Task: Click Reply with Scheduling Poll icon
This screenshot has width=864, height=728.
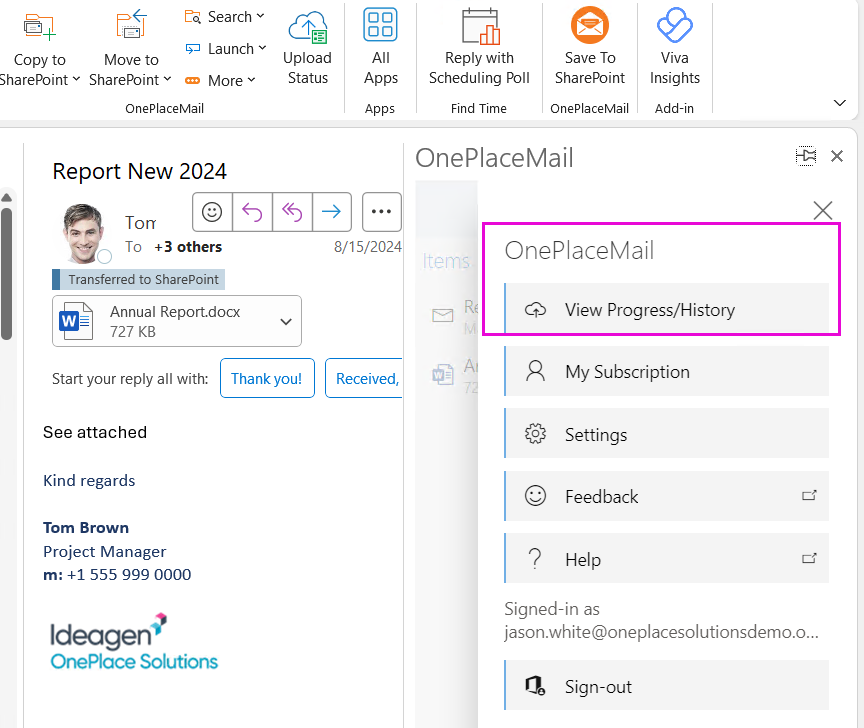Action: (479, 27)
